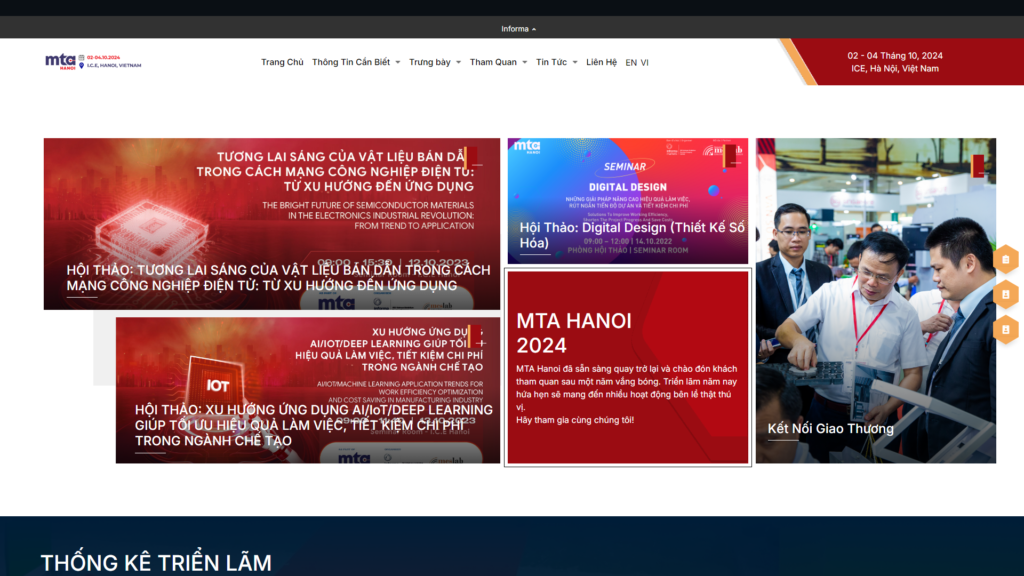Open the Tham Quan dropdown menu
Screen dimensions: 1024x576
498,62
